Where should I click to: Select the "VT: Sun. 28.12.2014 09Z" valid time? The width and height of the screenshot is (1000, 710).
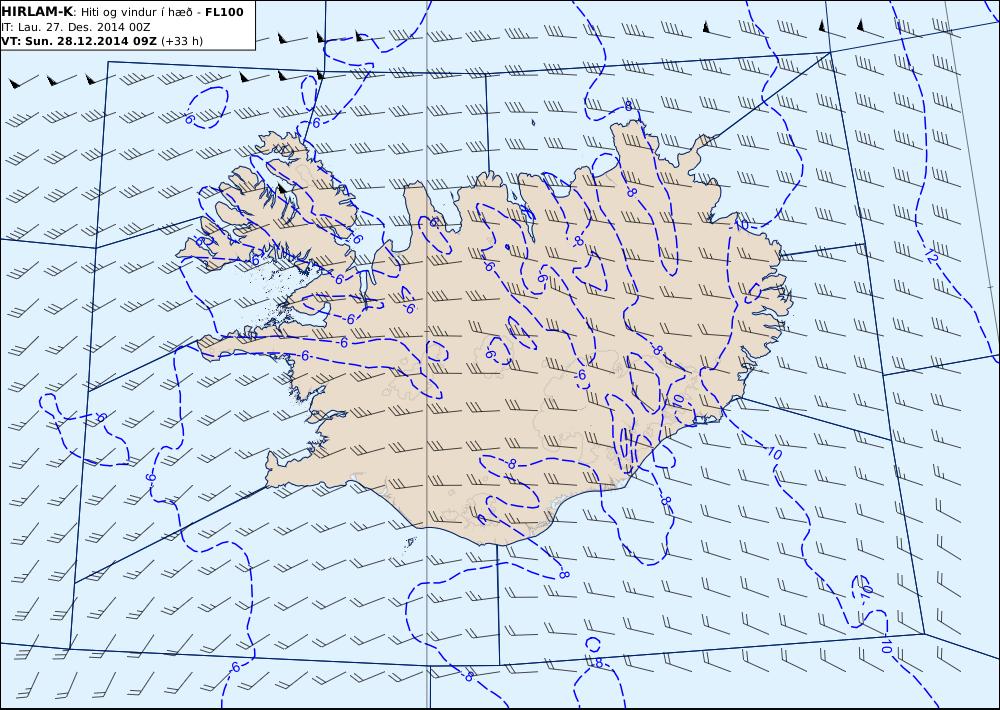80,41
